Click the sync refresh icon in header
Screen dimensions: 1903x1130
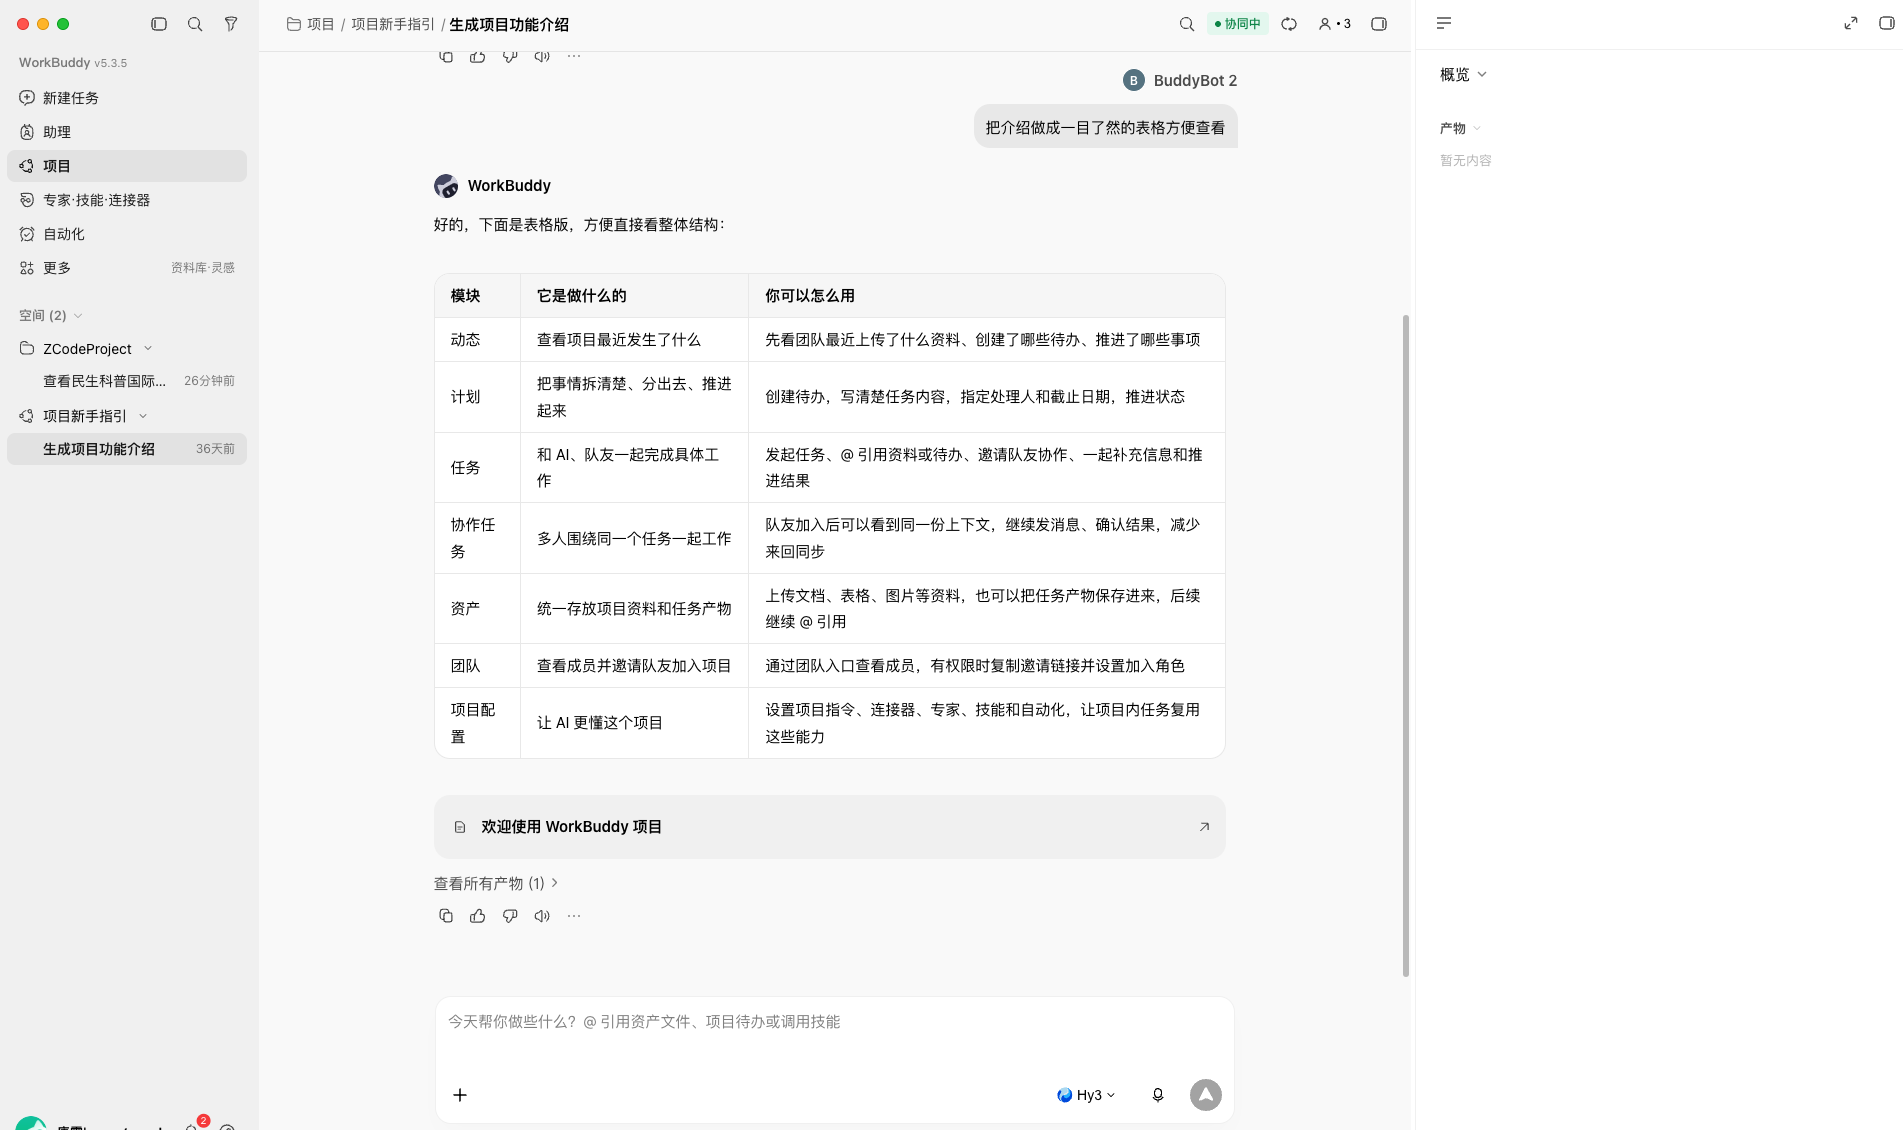(1289, 24)
